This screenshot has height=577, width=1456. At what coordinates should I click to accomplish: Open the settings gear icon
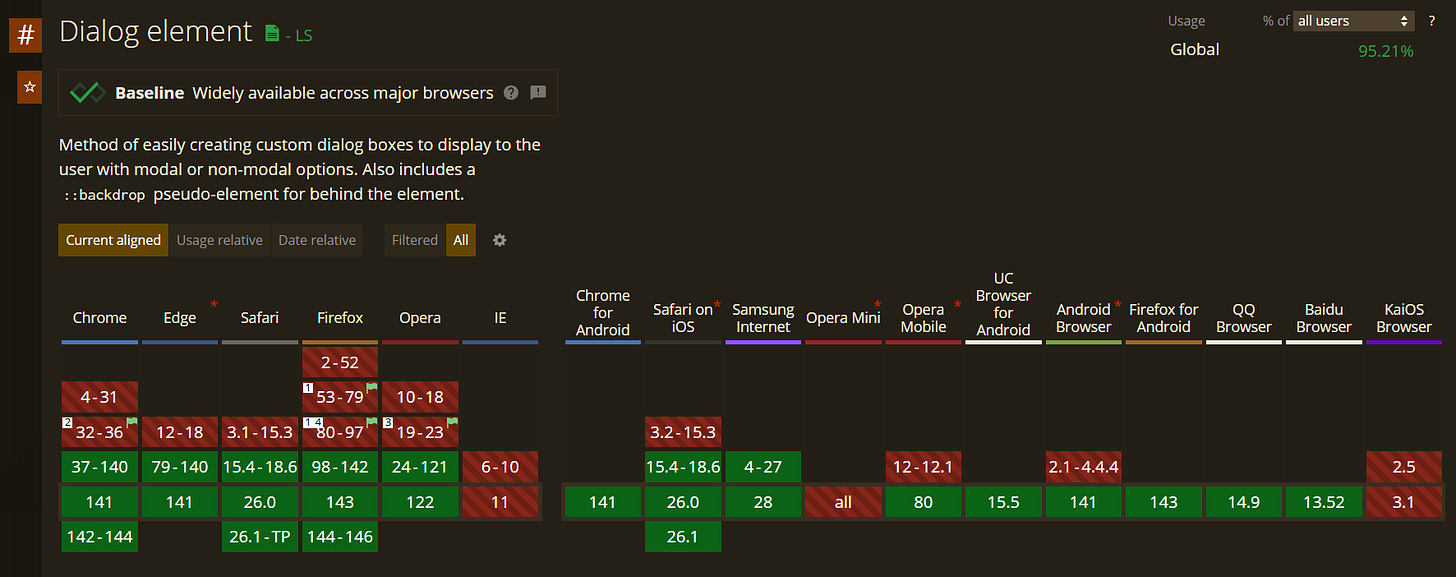pyautogui.click(x=500, y=240)
